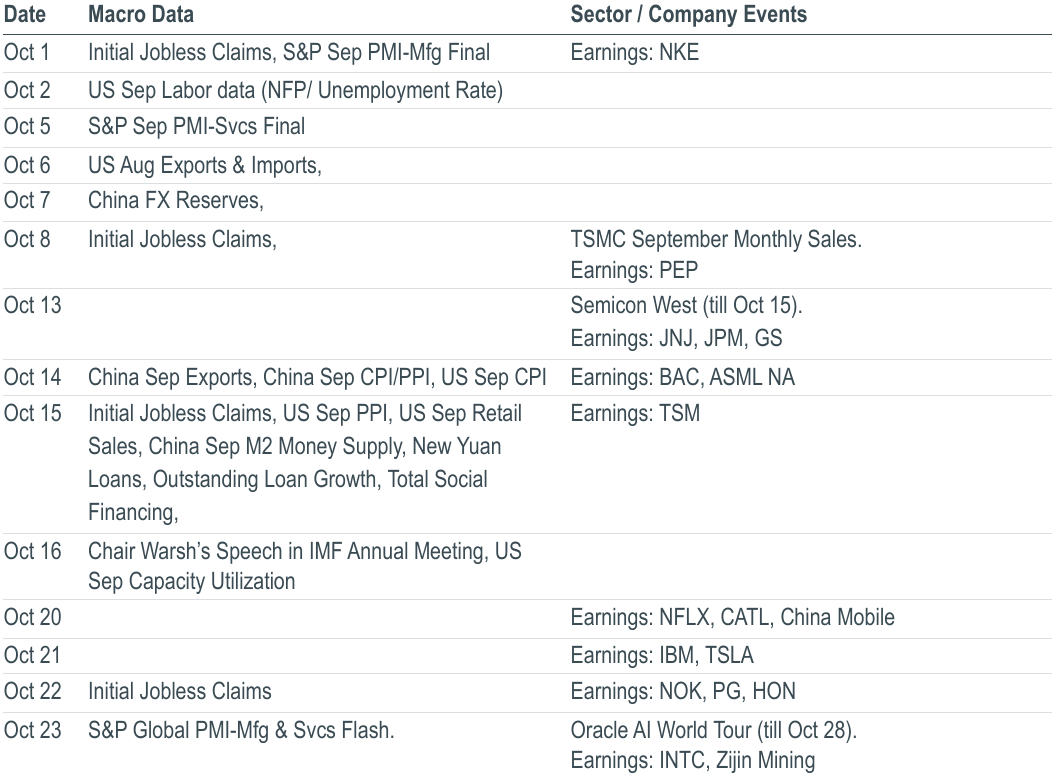Viewport: 1058px width, 778px height.
Task: Click the Date column header
Action: tap(25, 14)
